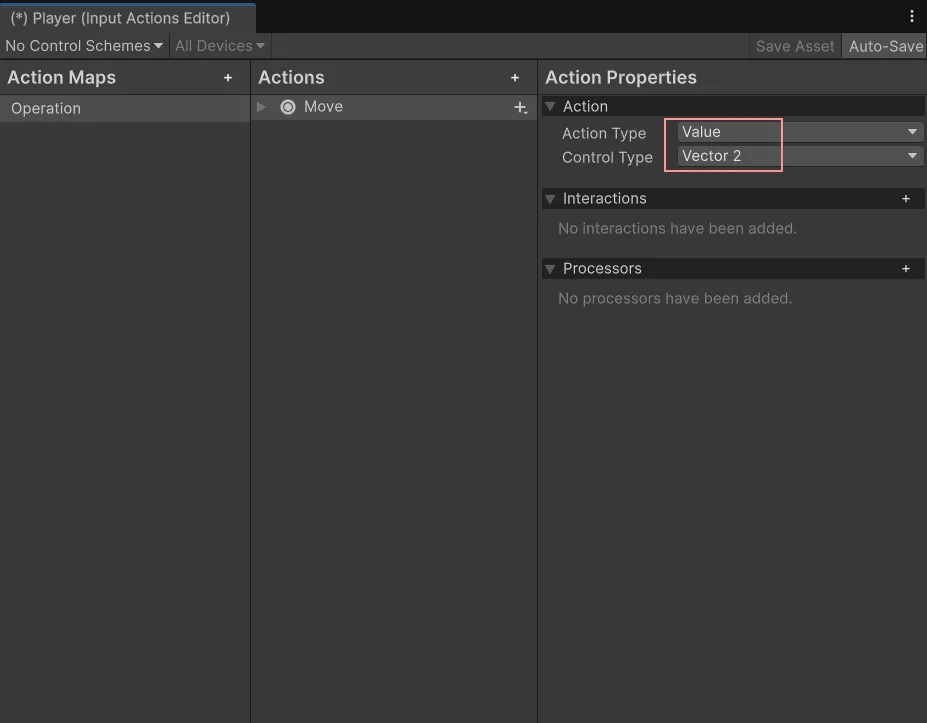Viewport: 927px width, 723px height.
Task: Open the No Control Schemes dropdown
Action: (x=84, y=46)
